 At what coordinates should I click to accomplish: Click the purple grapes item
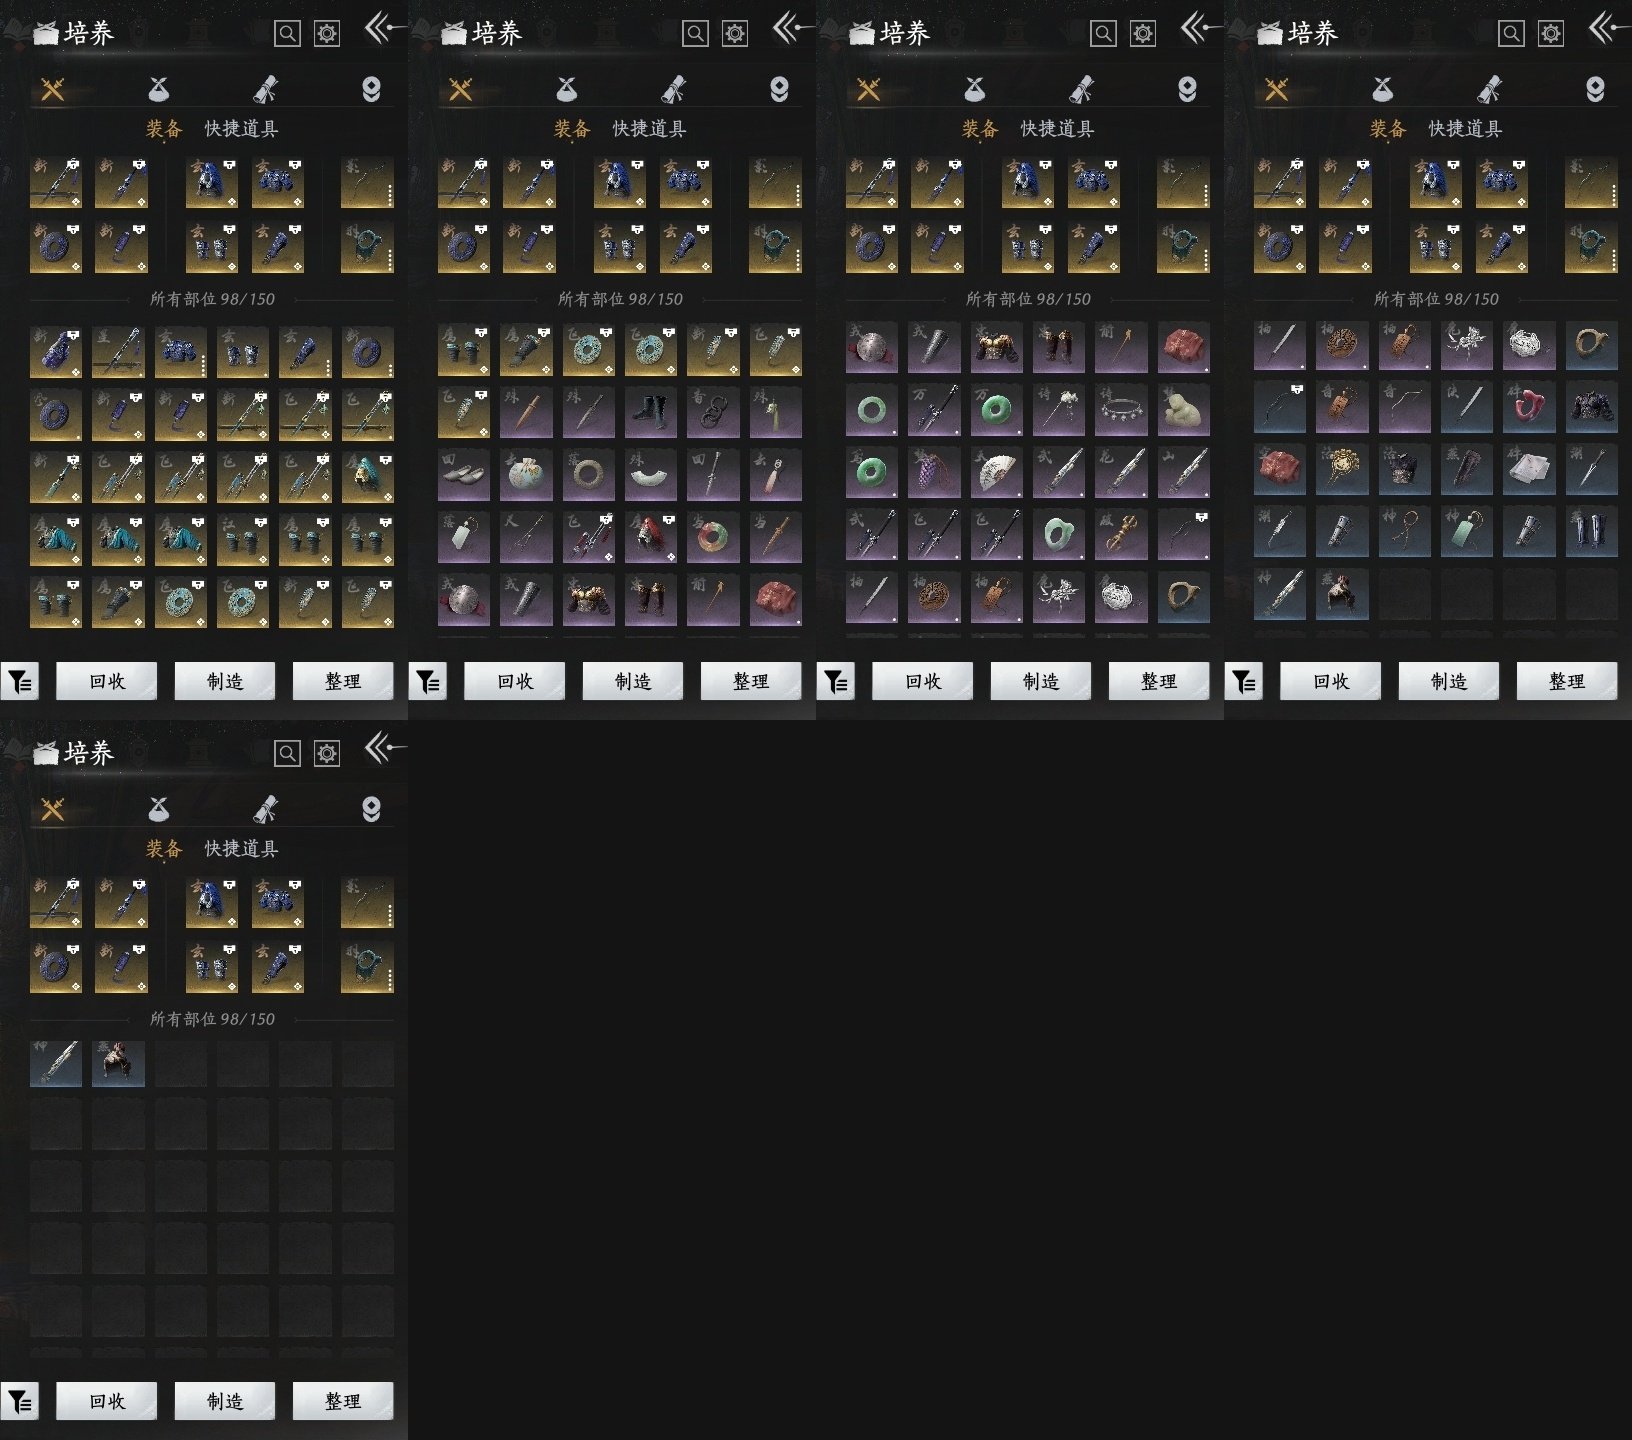point(934,473)
